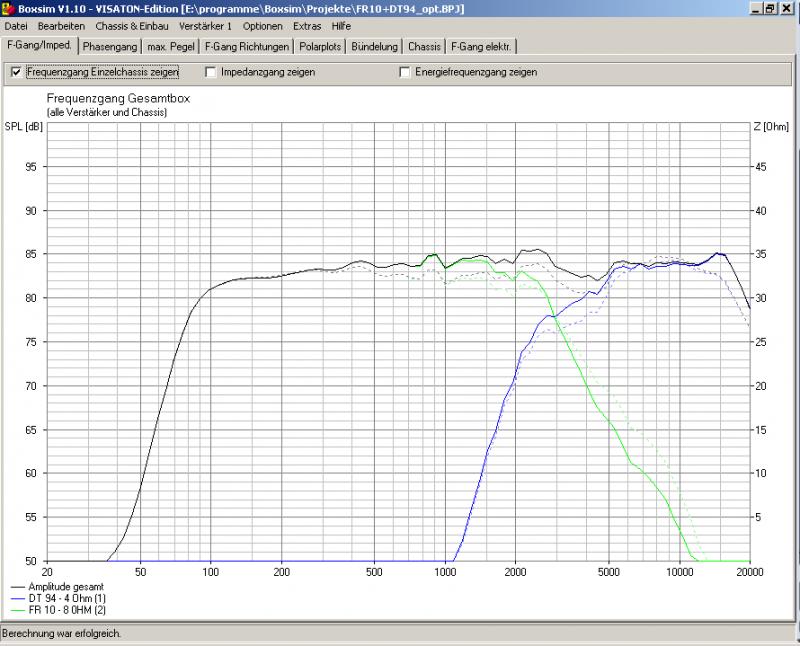Switch to the max. Pegel tab

click(170, 46)
